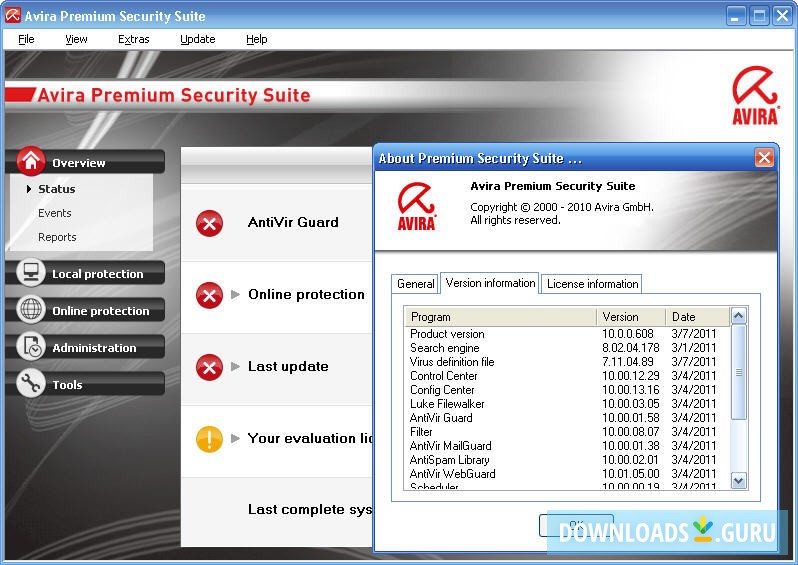798x565 pixels.
Task: Switch to the License information tab
Action: pyautogui.click(x=592, y=284)
